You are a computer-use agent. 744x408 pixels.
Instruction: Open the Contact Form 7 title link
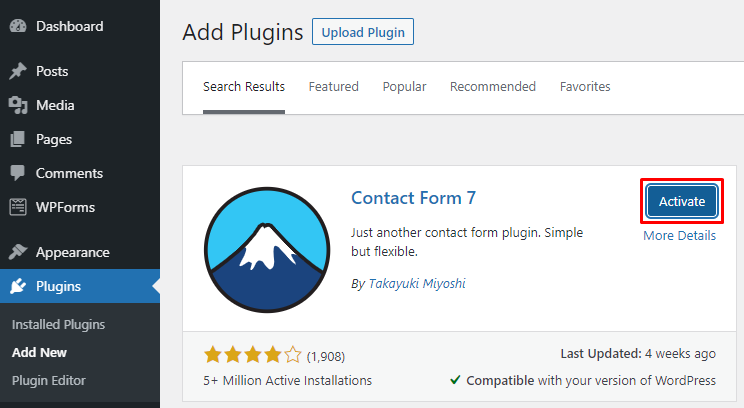411,197
